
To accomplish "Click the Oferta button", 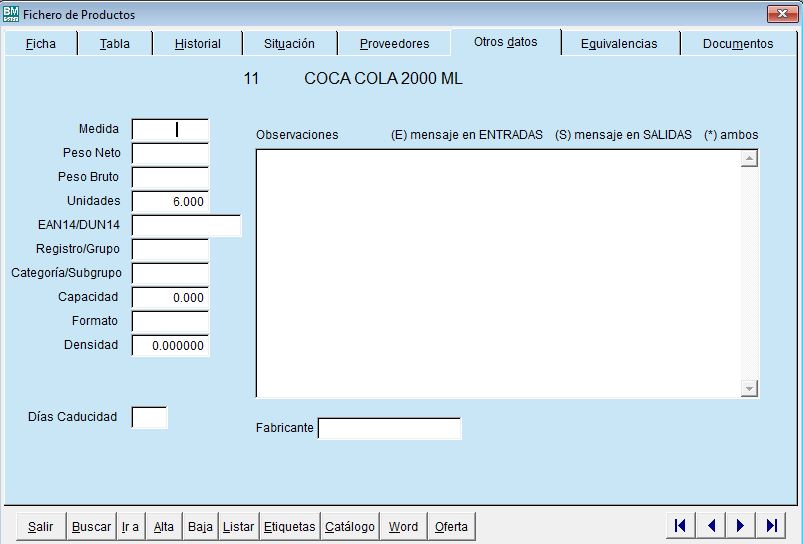I will (451, 527).
